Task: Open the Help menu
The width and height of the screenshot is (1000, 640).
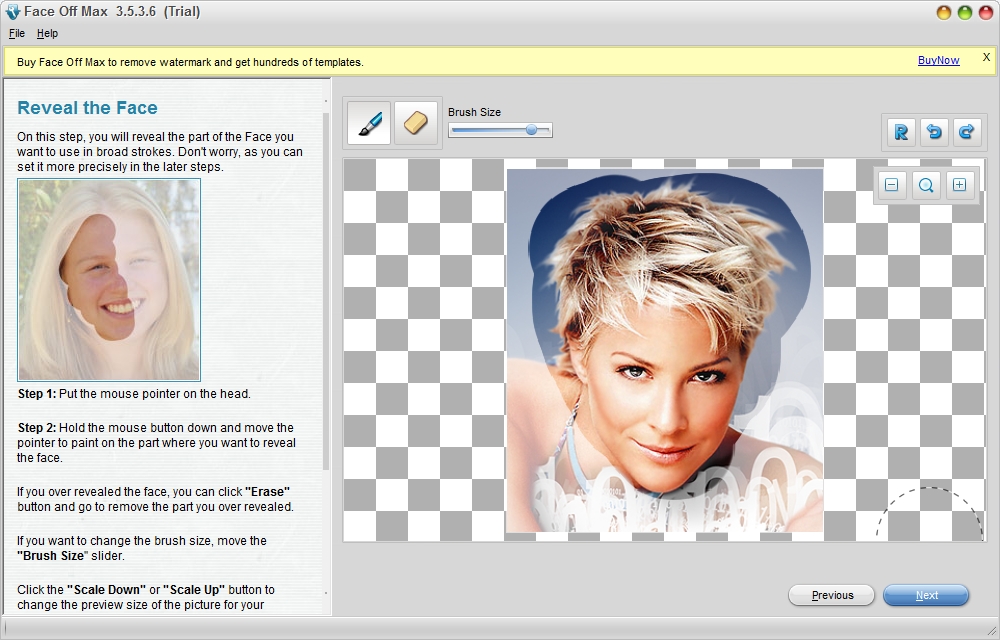Action: click(x=47, y=33)
